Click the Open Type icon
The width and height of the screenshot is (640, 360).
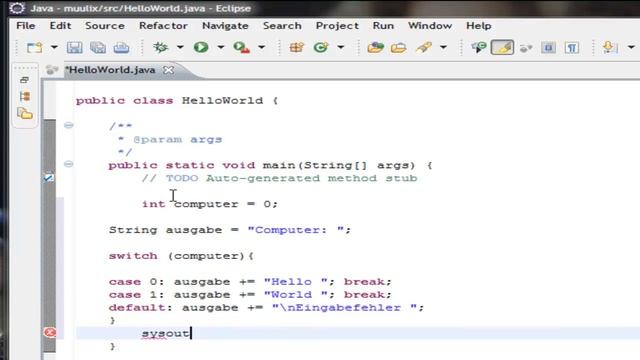coord(376,47)
